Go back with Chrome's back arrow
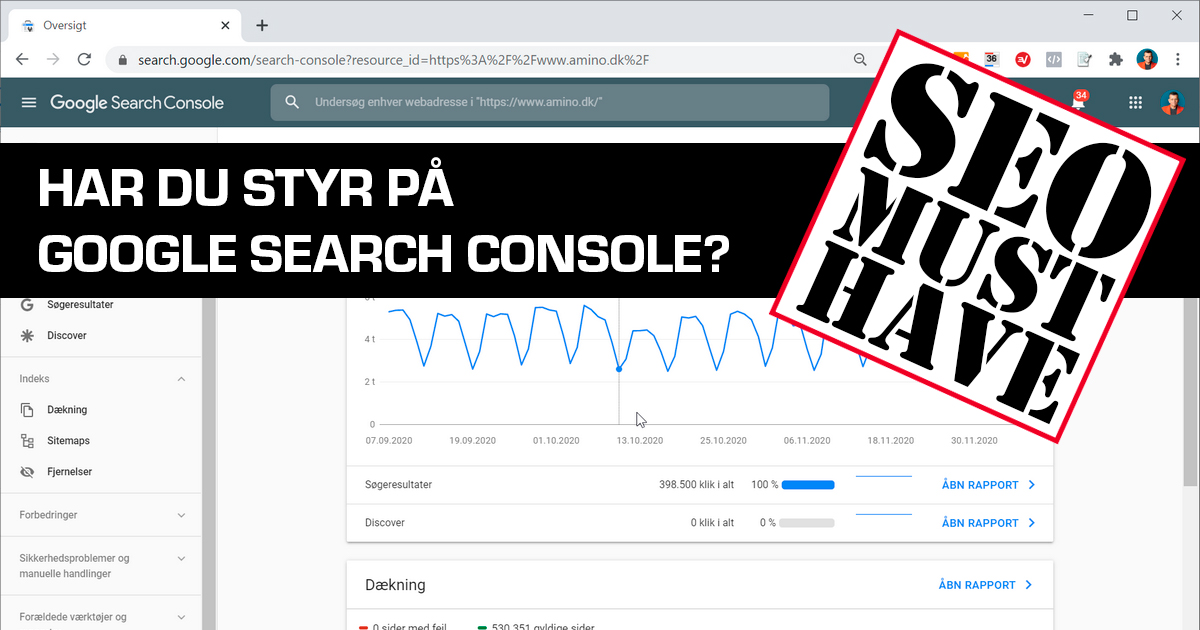The width and height of the screenshot is (1200, 630). [23, 60]
